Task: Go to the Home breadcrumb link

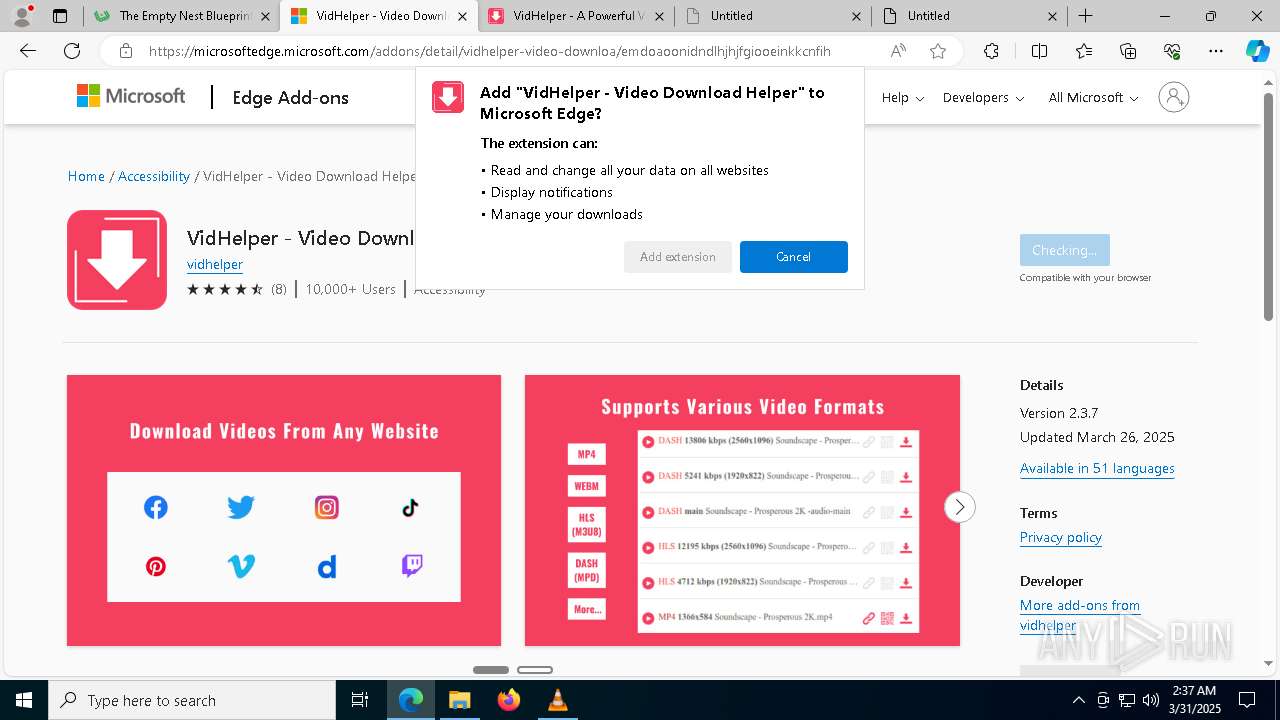Action: tap(86, 176)
